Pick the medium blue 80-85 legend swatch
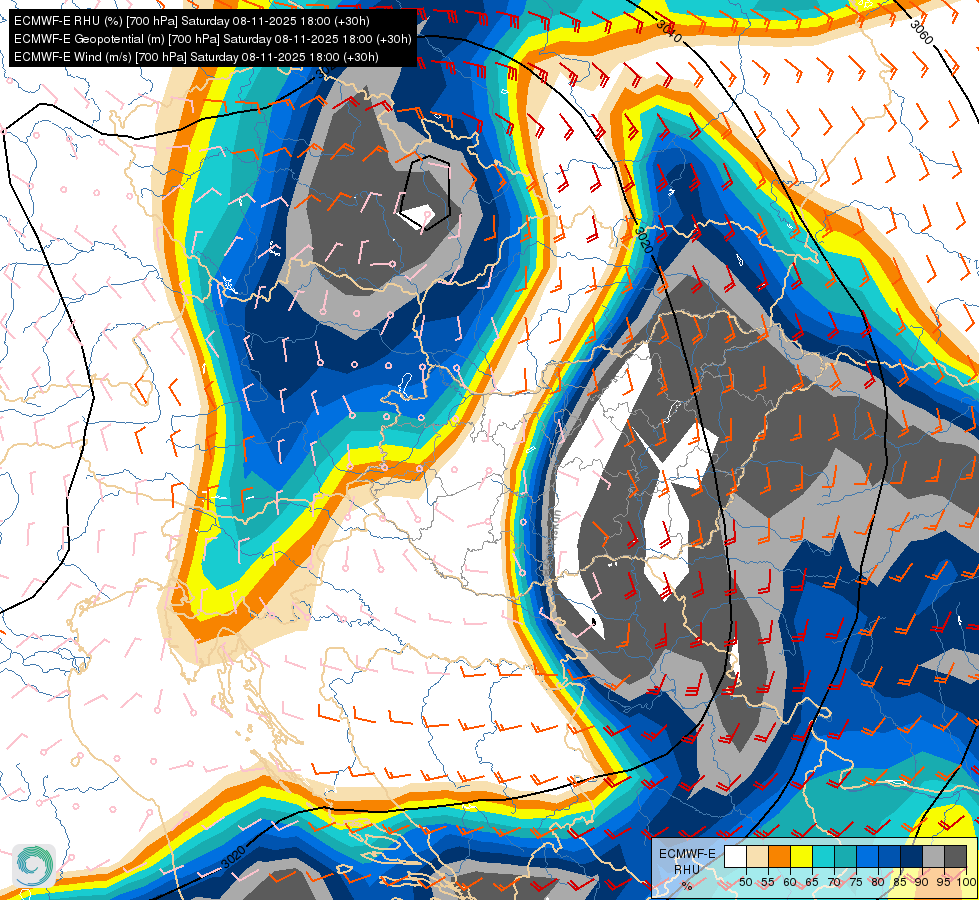The height and width of the screenshot is (900, 979). [890, 856]
